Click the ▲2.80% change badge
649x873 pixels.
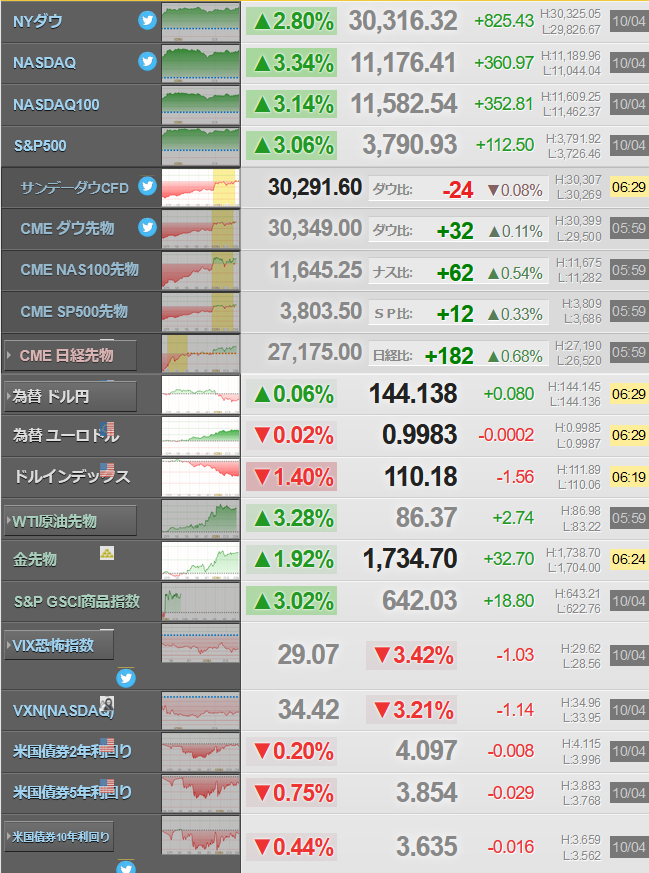[292, 22]
